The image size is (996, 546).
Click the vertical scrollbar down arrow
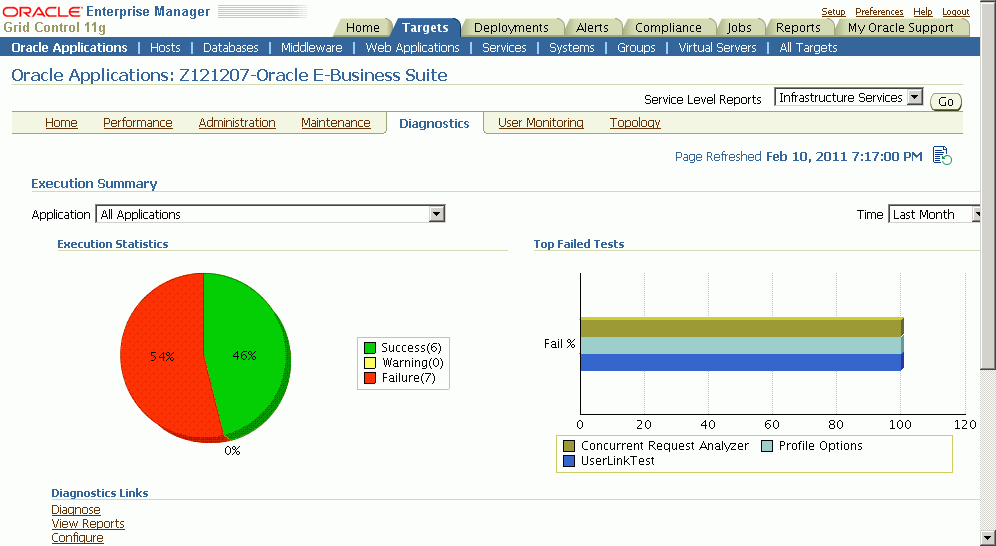pyautogui.click(x=988, y=538)
